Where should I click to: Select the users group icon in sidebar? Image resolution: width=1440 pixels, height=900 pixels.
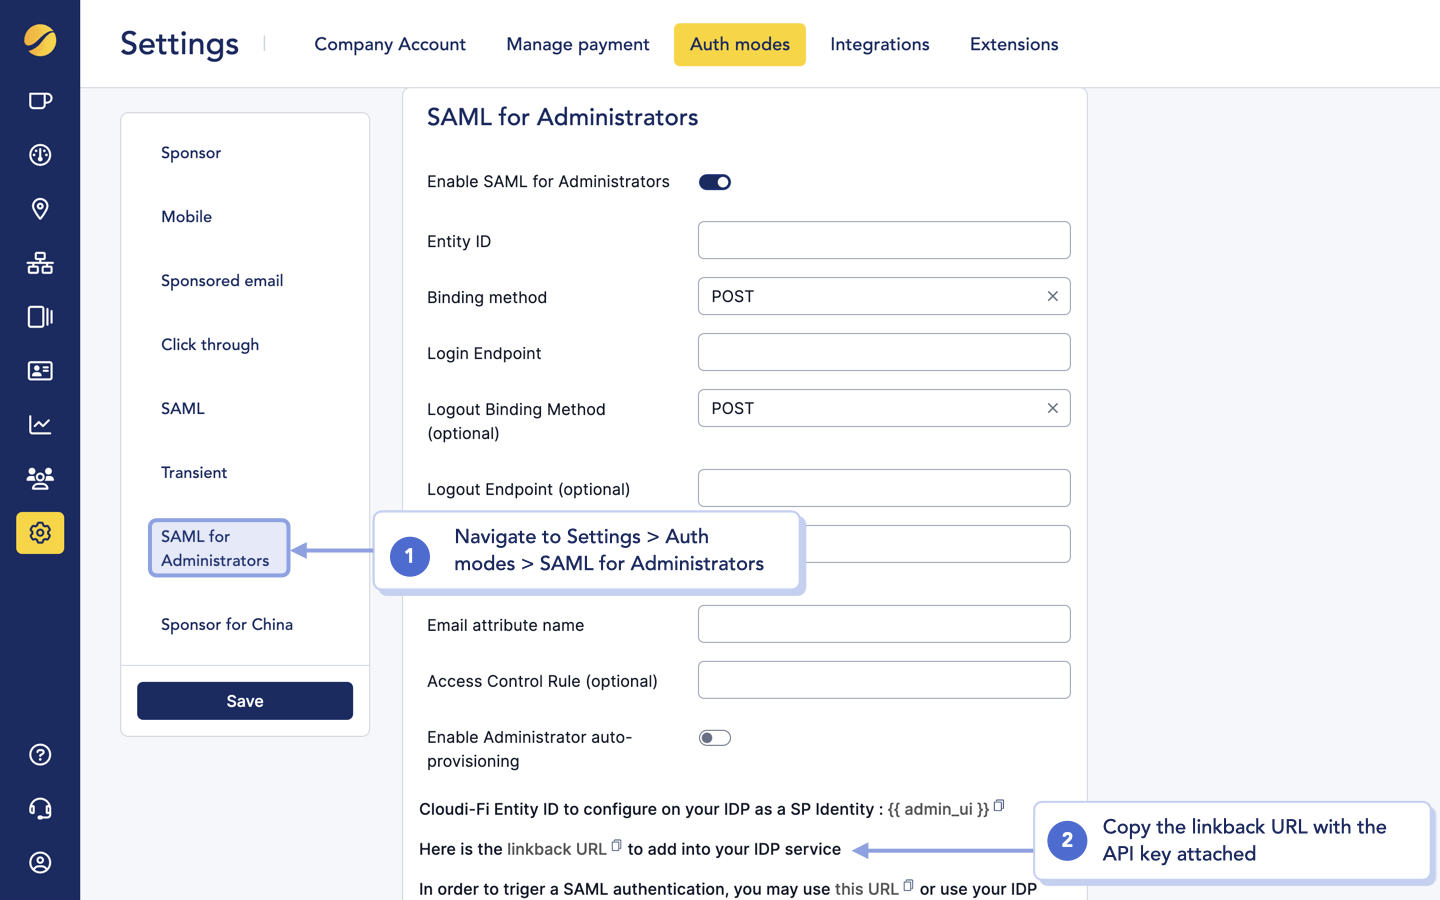click(x=40, y=479)
